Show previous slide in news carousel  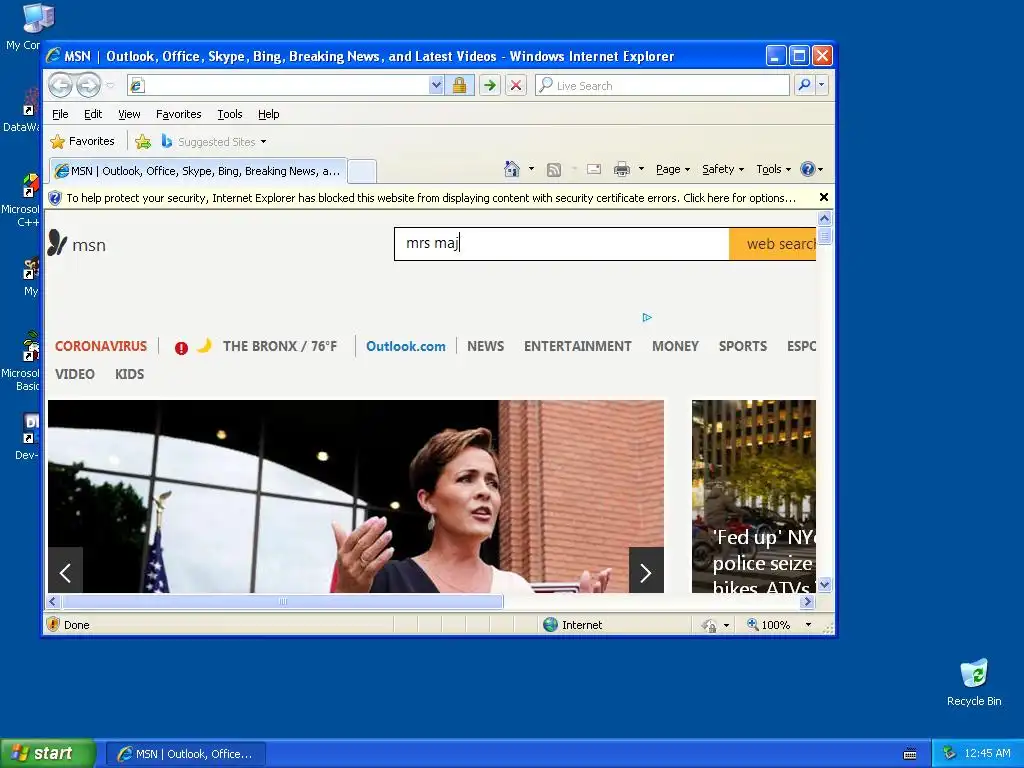tap(65, 571)
